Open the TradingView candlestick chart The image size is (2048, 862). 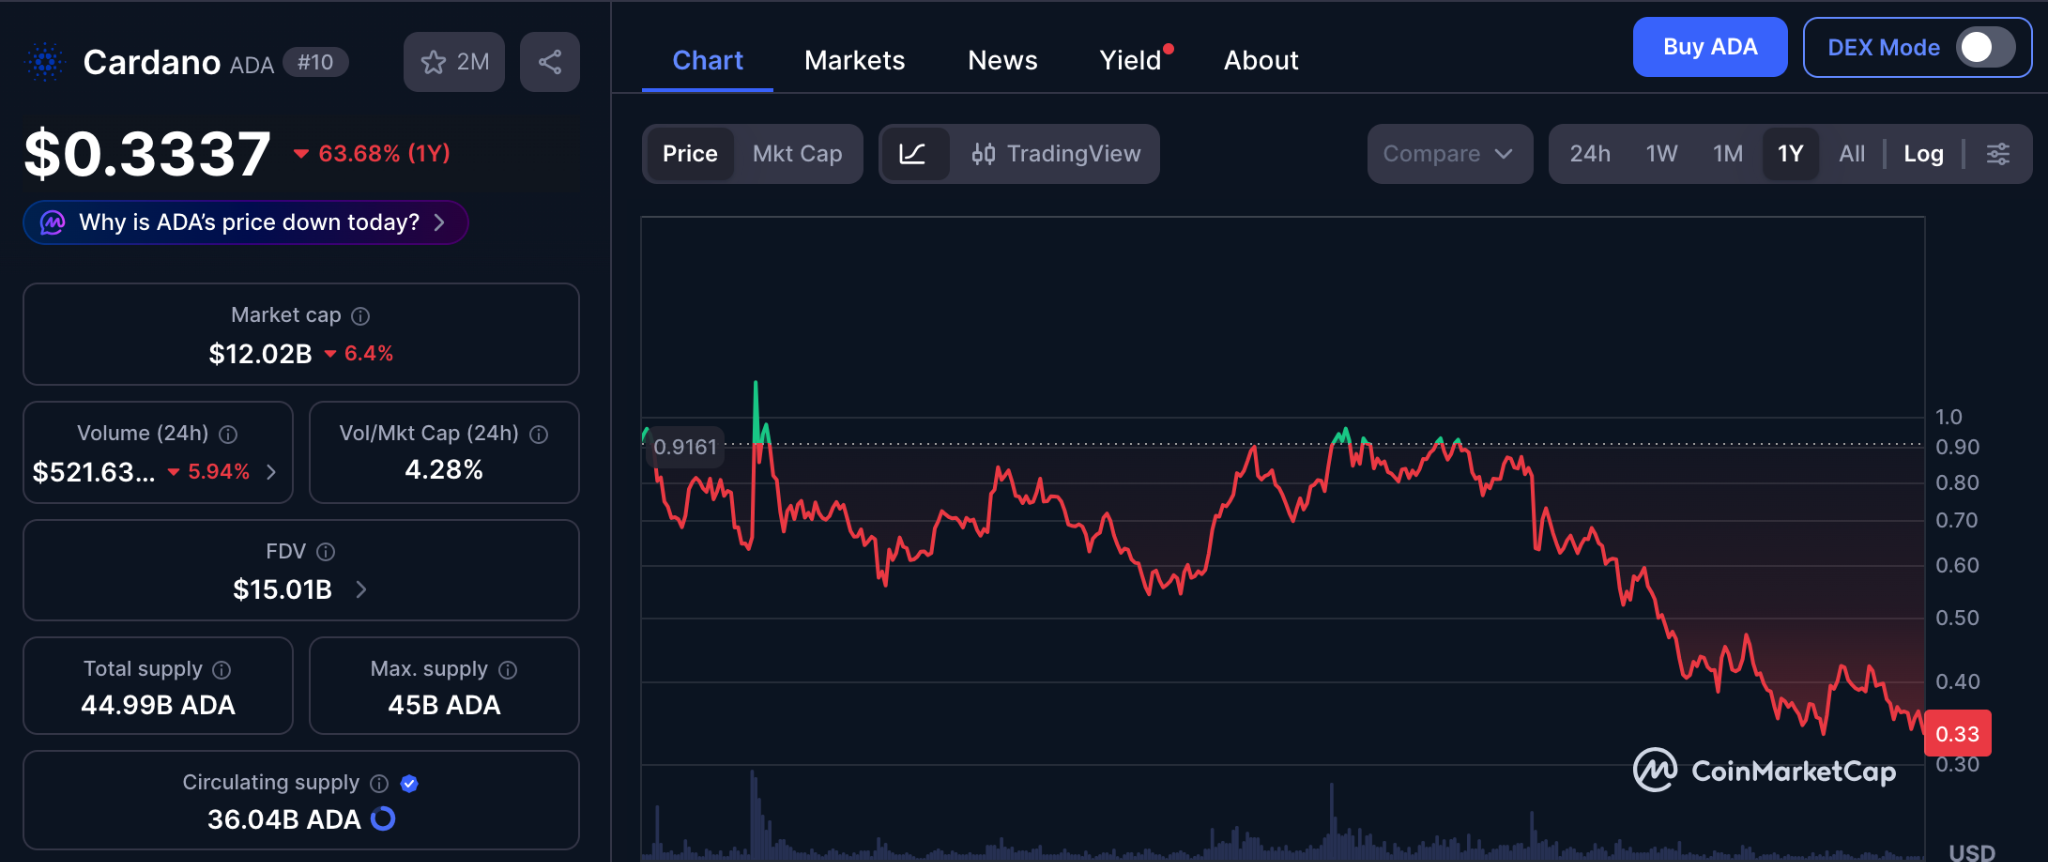click(x=1056, y=154)
